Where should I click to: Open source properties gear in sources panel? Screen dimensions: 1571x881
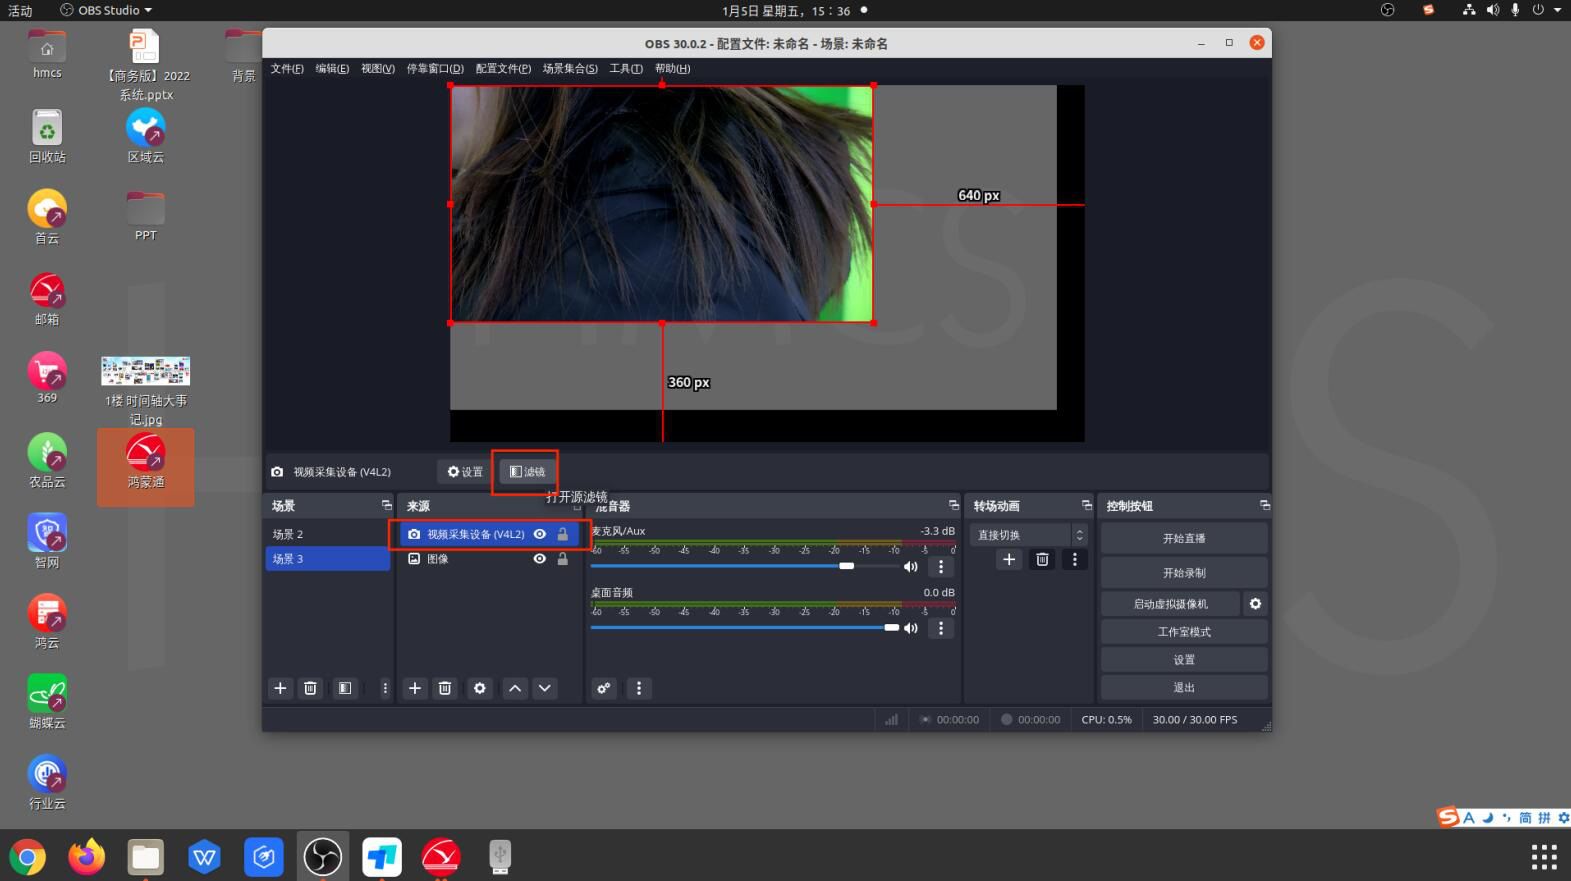[480, 688]
